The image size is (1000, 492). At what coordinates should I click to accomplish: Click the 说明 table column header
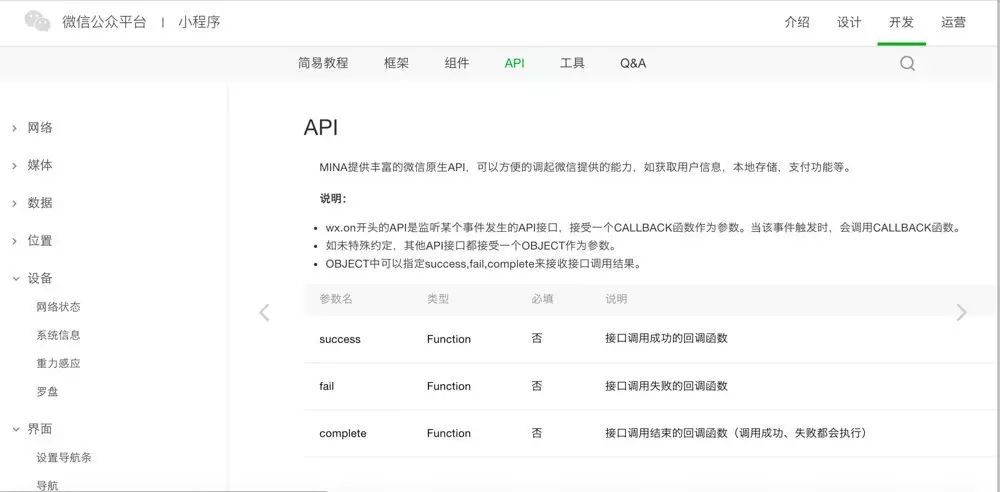tap(616, 299)
